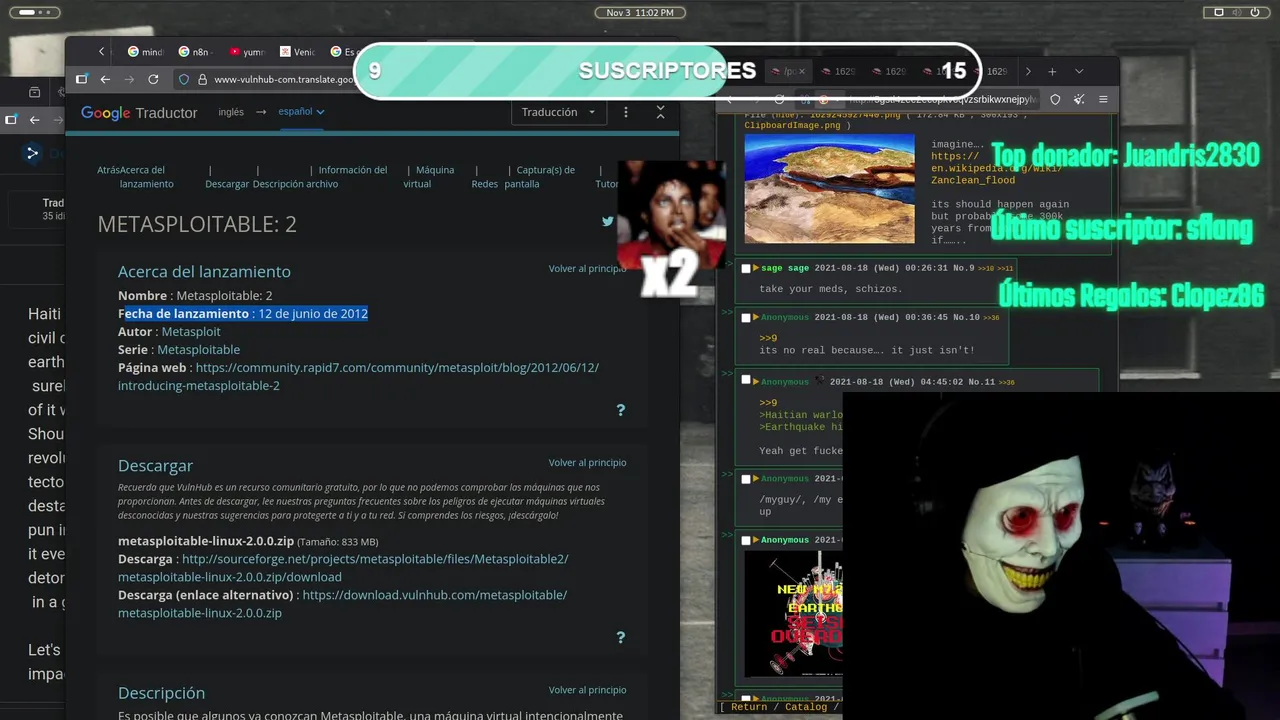Go forward in vulnhub browser window
This screenshot has width=1280, height=720.
129,79
